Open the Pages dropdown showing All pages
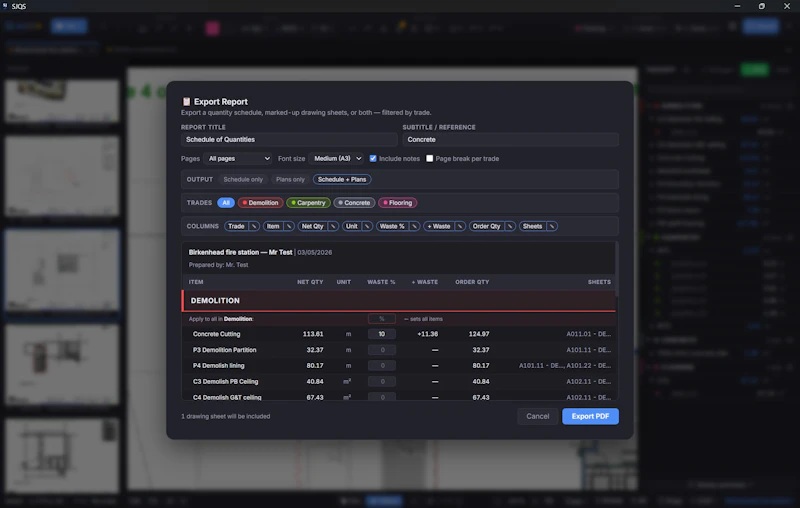 [x=238, y=159]
